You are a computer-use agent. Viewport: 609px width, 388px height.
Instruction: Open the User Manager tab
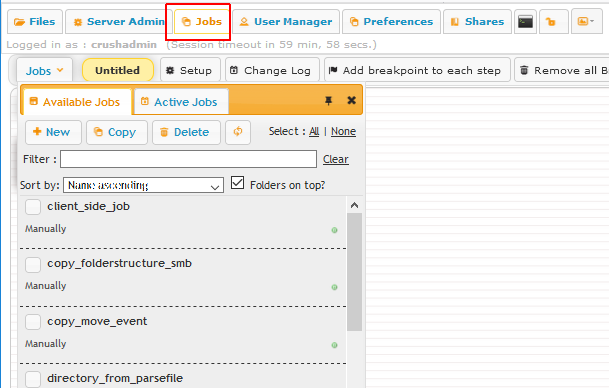click(x=286, y=22)
